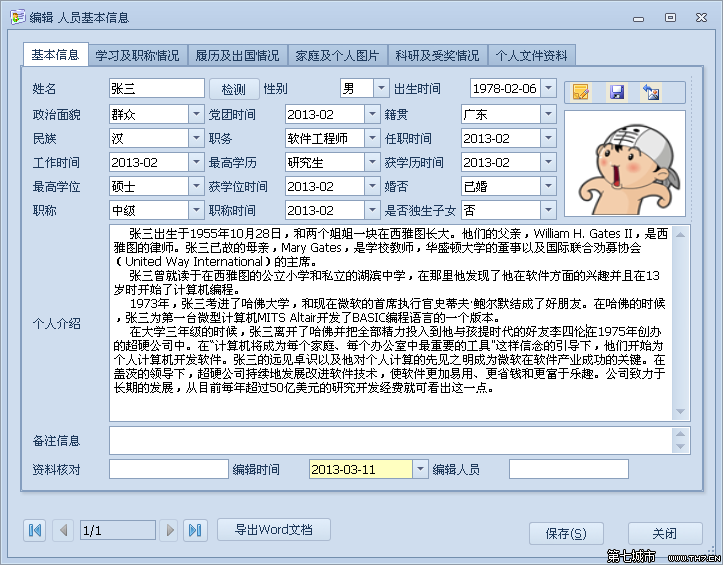
Task: Open the 履历及出国情况 tab
Action: [237, 56]
